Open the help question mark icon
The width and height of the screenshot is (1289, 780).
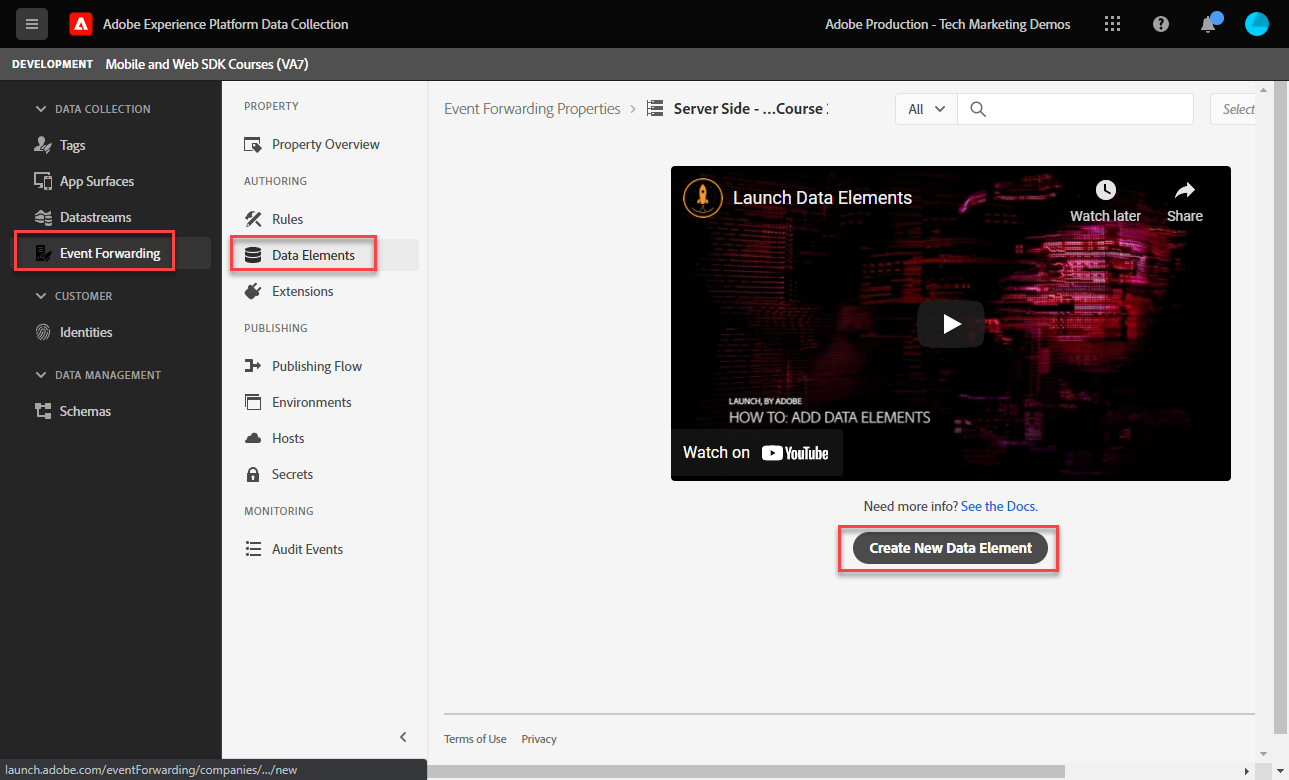point(1161,24)
